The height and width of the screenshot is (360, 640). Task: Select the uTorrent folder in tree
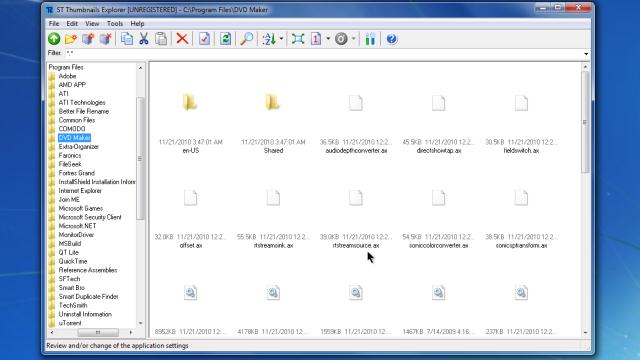[x=70, y=323]
